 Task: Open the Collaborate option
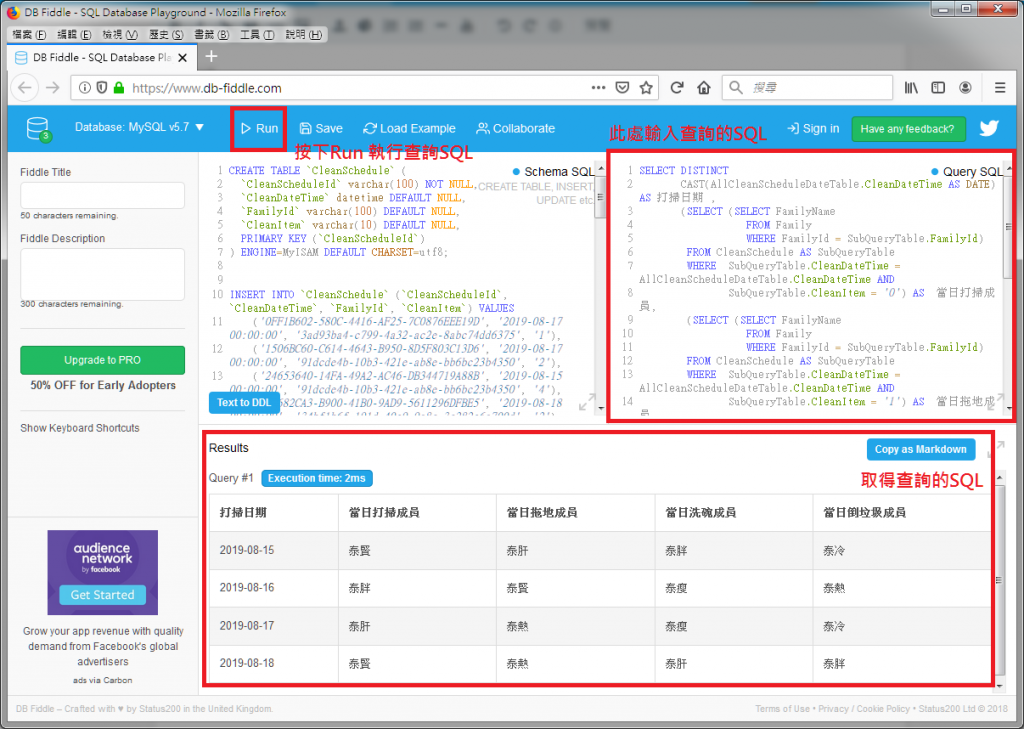[515, 129]
